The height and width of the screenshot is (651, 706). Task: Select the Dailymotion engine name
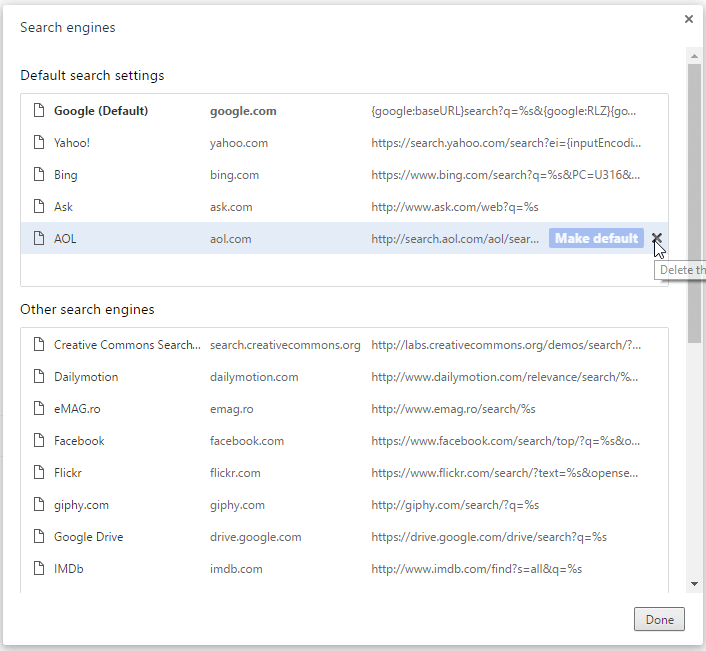(x=86, y=377)
